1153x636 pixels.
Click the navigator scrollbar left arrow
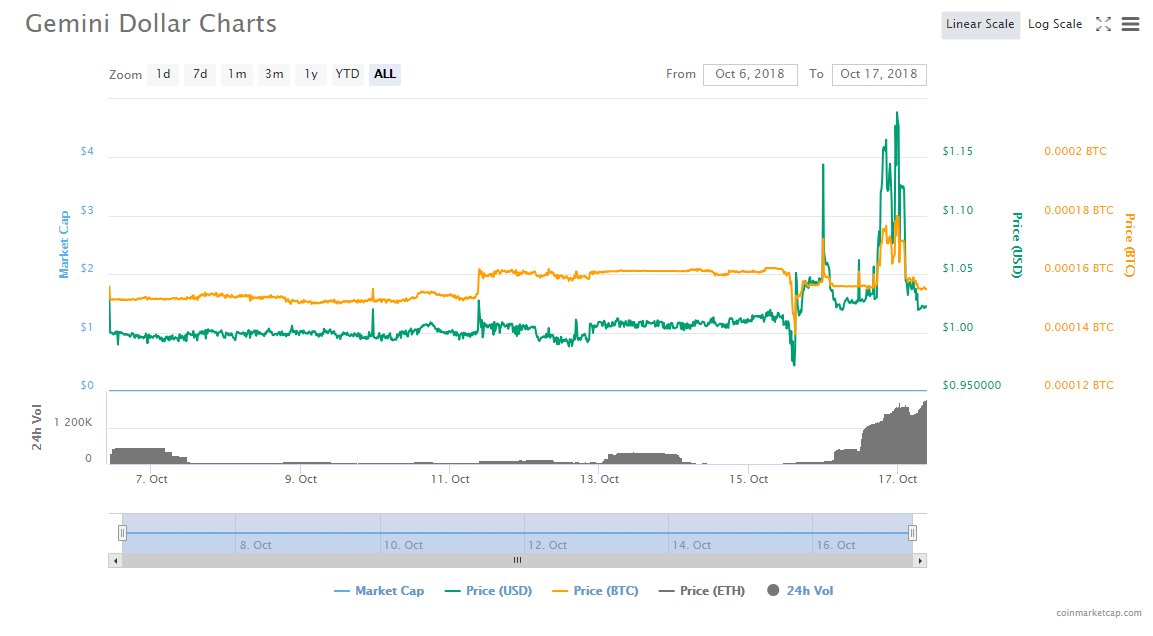[115, 560]
